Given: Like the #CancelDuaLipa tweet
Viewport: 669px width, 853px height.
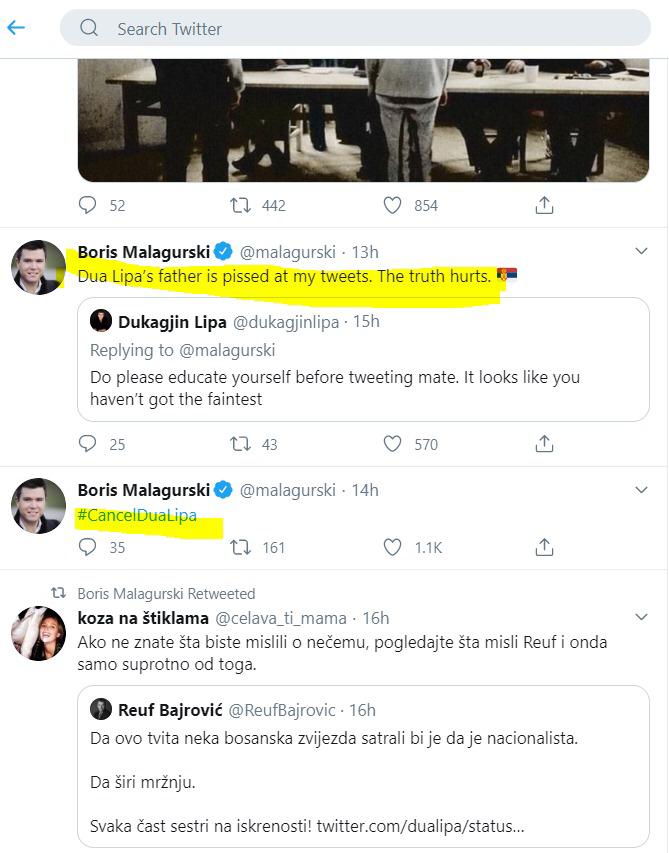Looking at the screenshot, I should [x=392, y=547].
